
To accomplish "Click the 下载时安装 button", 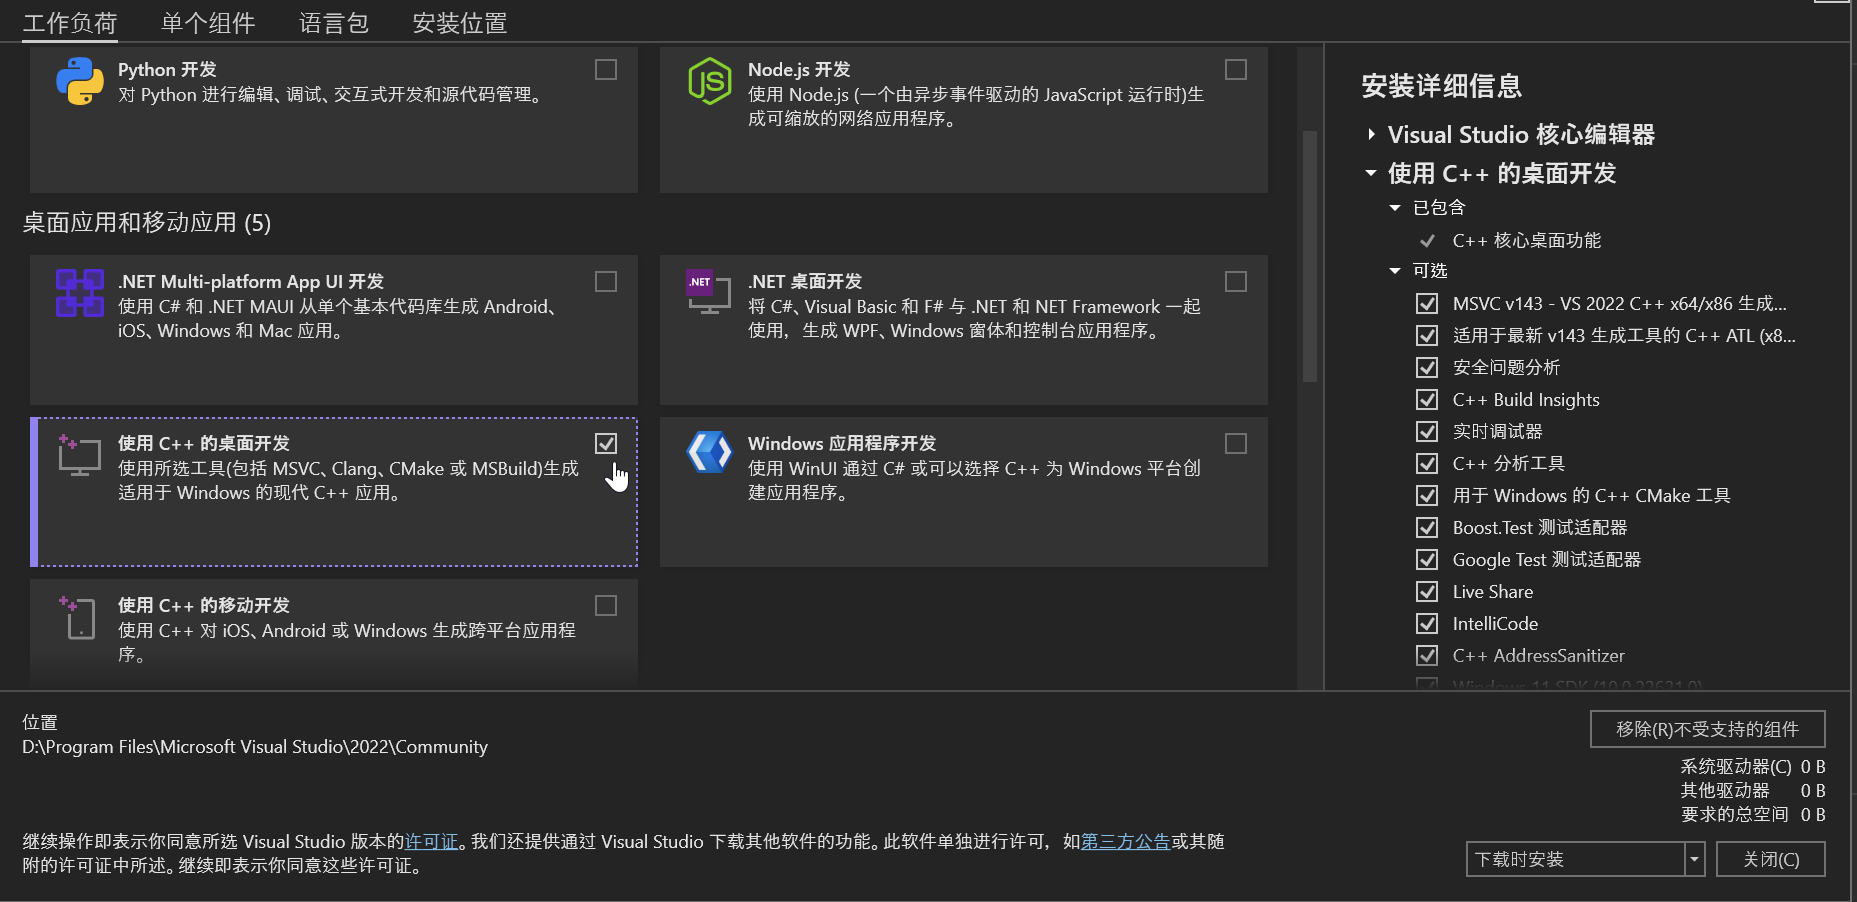I will [1576, 859].
